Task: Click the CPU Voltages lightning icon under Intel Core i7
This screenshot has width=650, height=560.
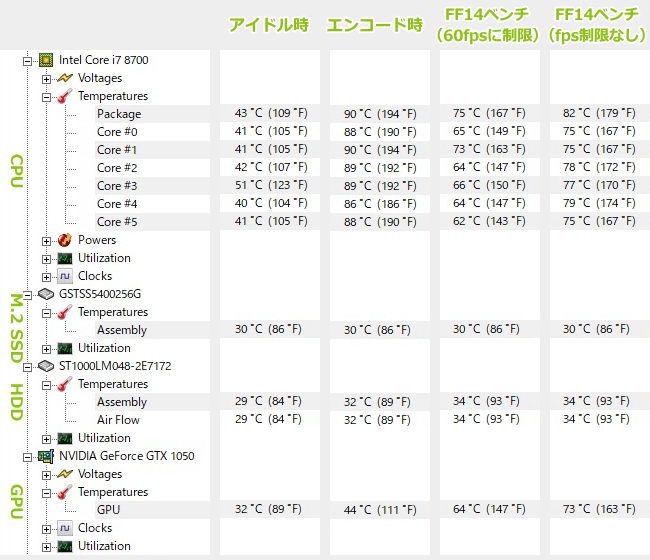Action: 65,78
